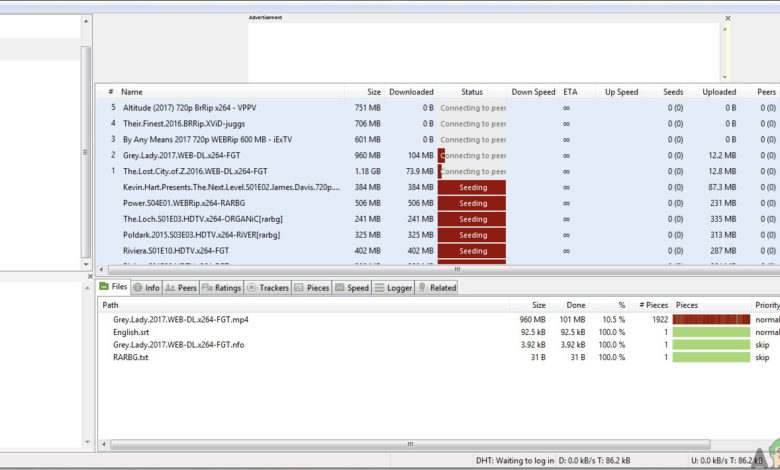Screen dimensions: 780x470
Task: Sort torrents by Size column header
Action: [x=374, y=92]
